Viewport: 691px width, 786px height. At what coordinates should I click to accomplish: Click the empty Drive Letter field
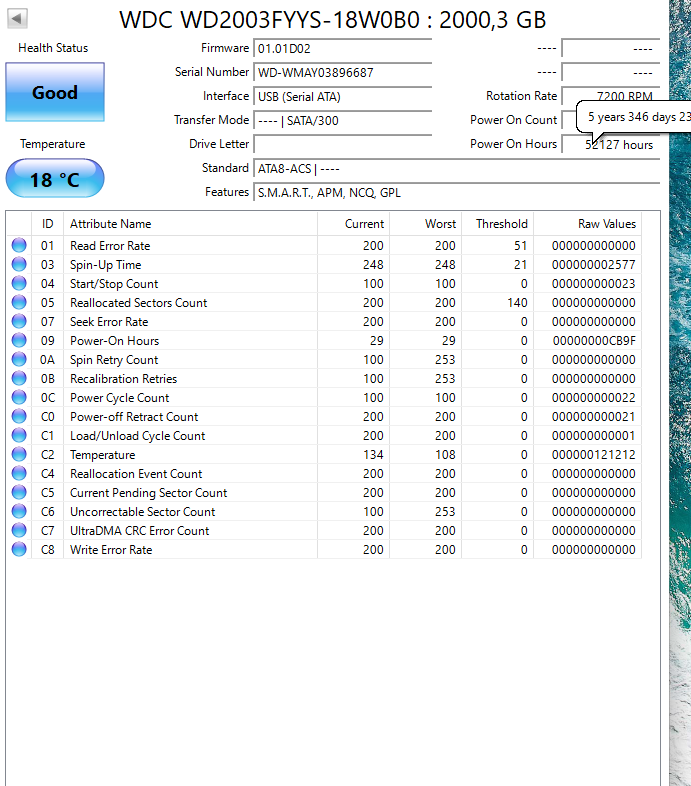[x=342, y=145]
